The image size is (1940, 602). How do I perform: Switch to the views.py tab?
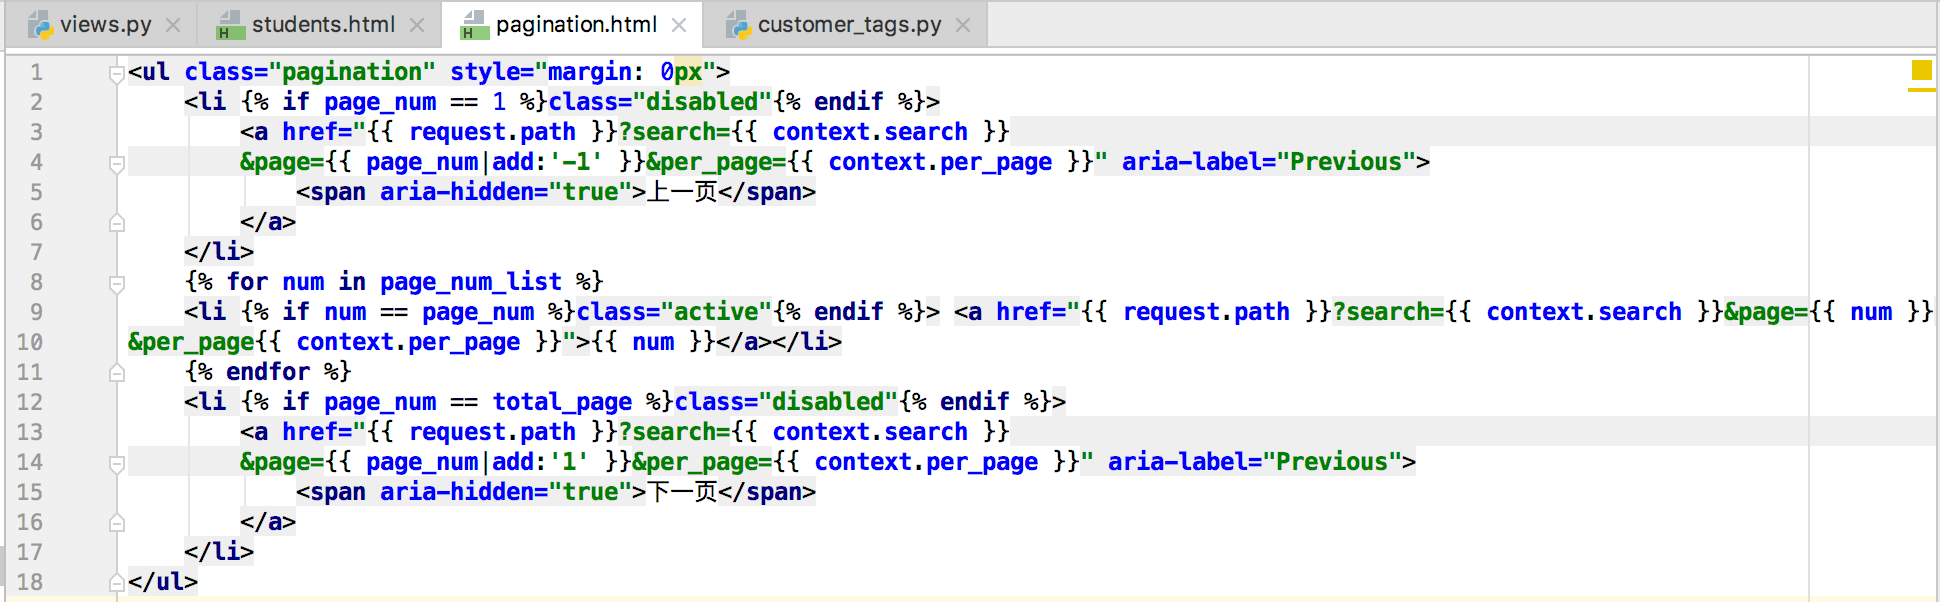point(105,25)
